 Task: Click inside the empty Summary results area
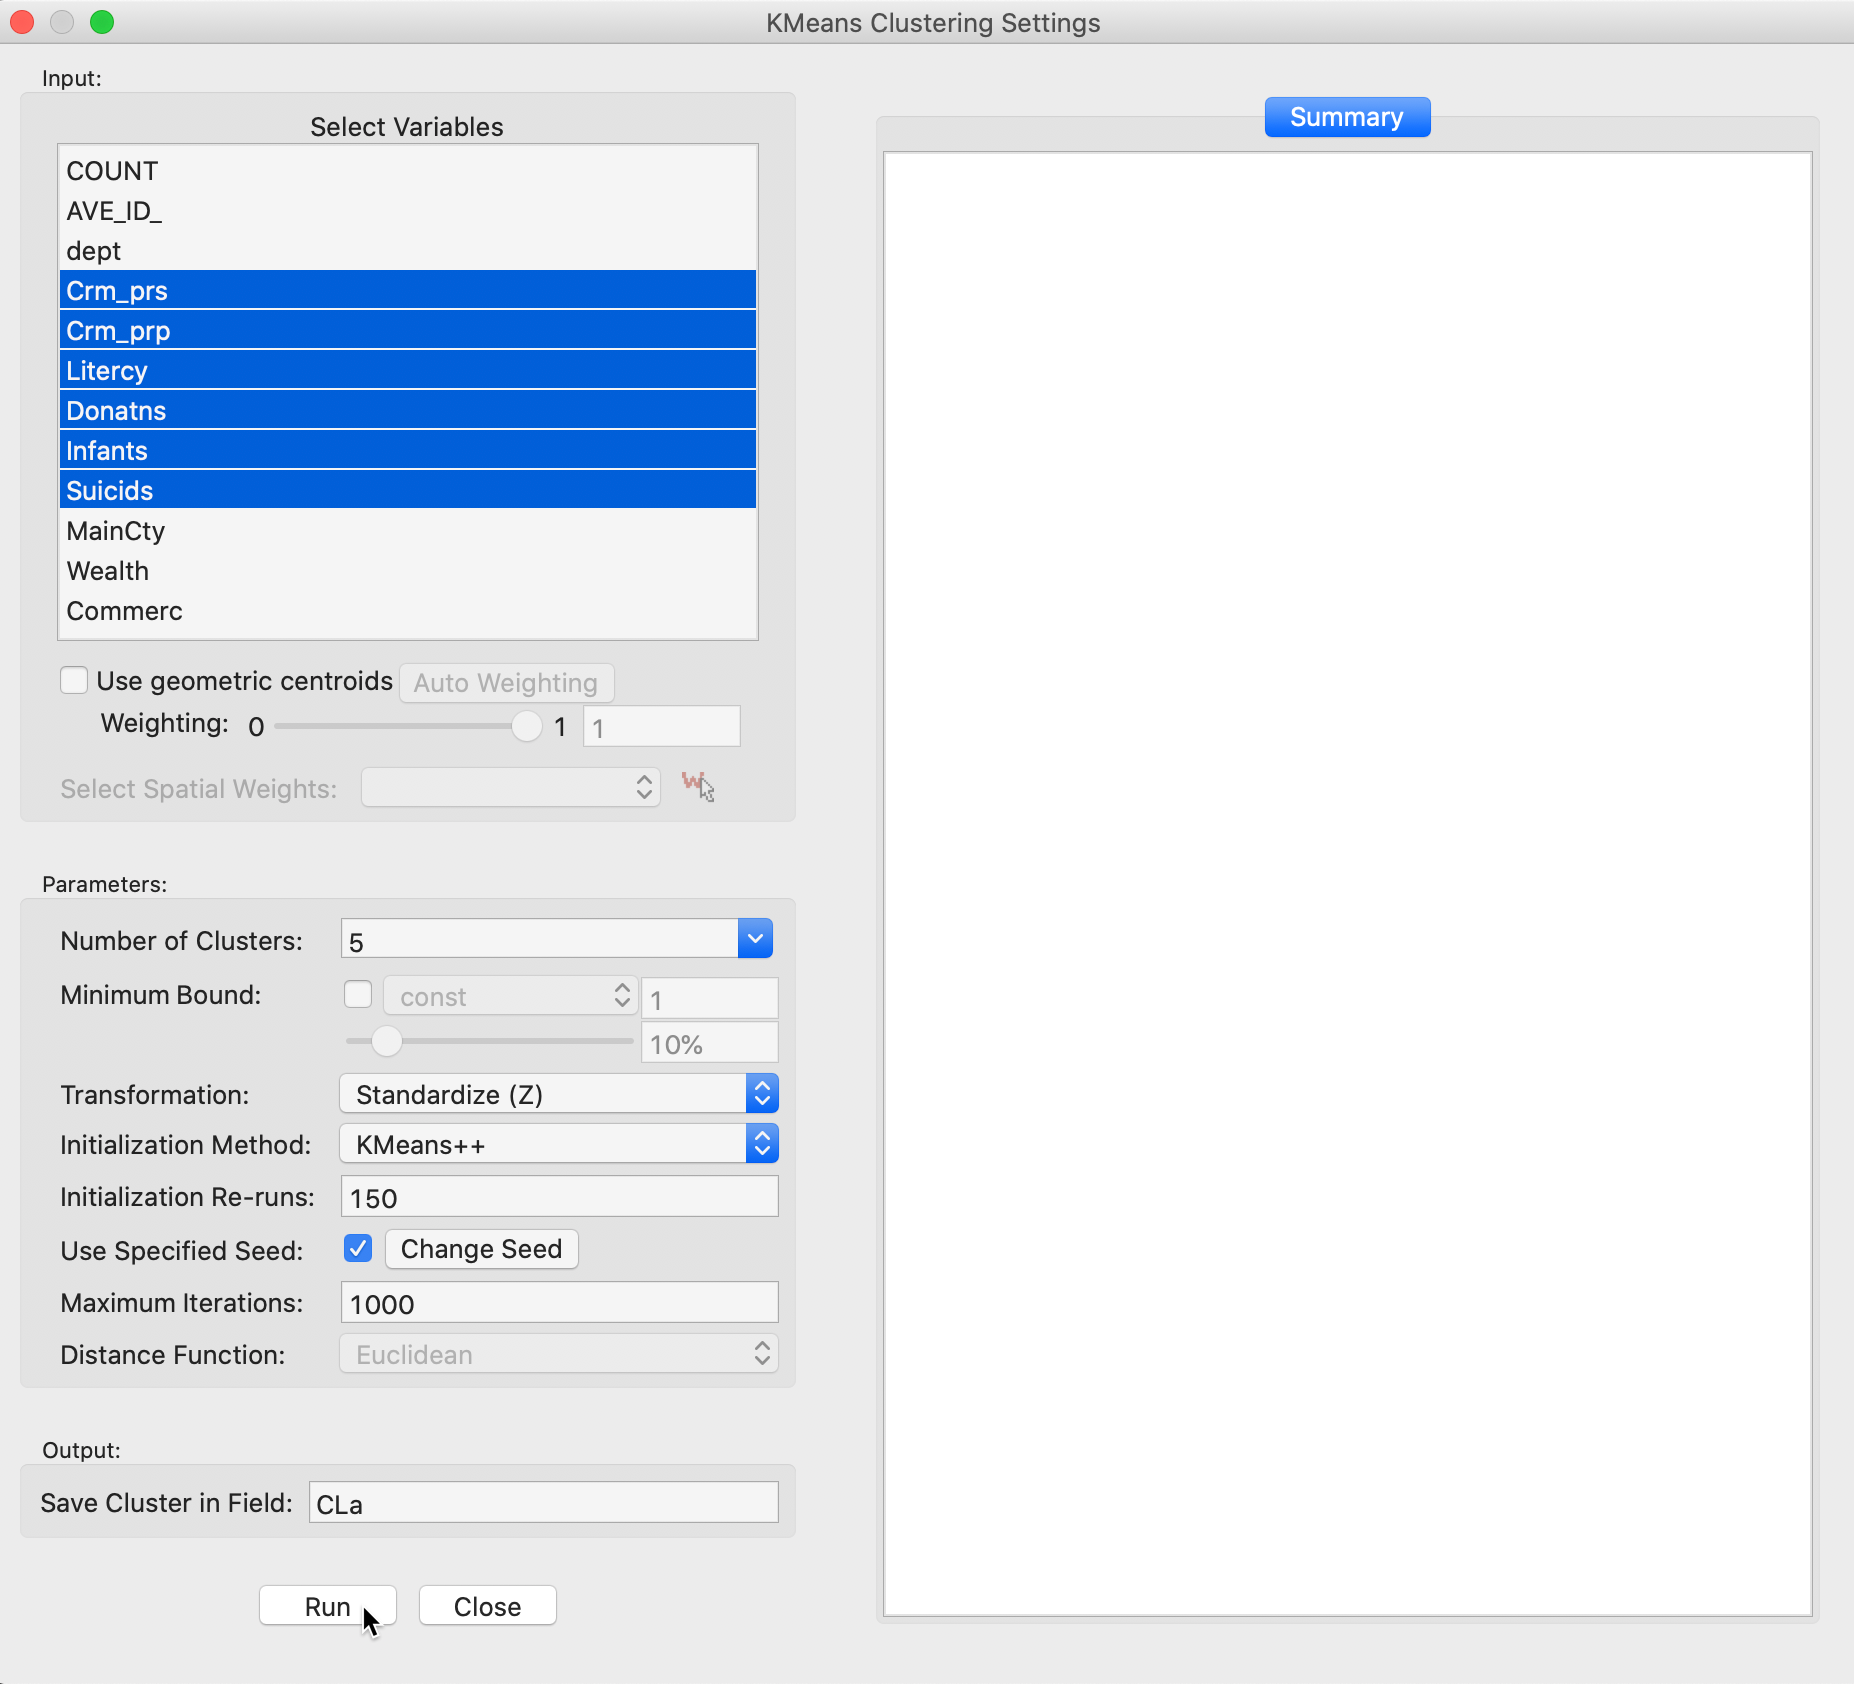[1348, 883]
